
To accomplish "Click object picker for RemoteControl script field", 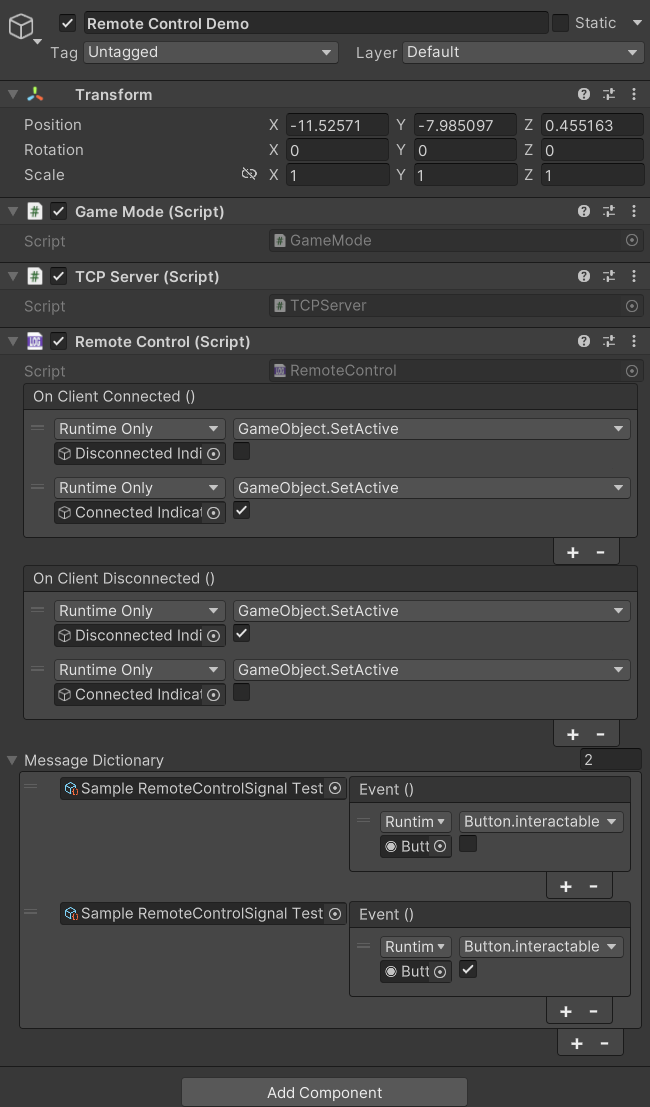I will [632, 371].
